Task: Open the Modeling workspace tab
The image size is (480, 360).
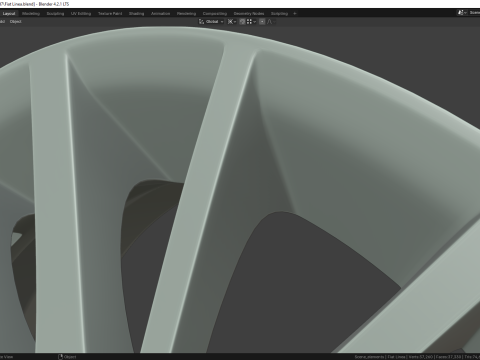Action: 31,14
